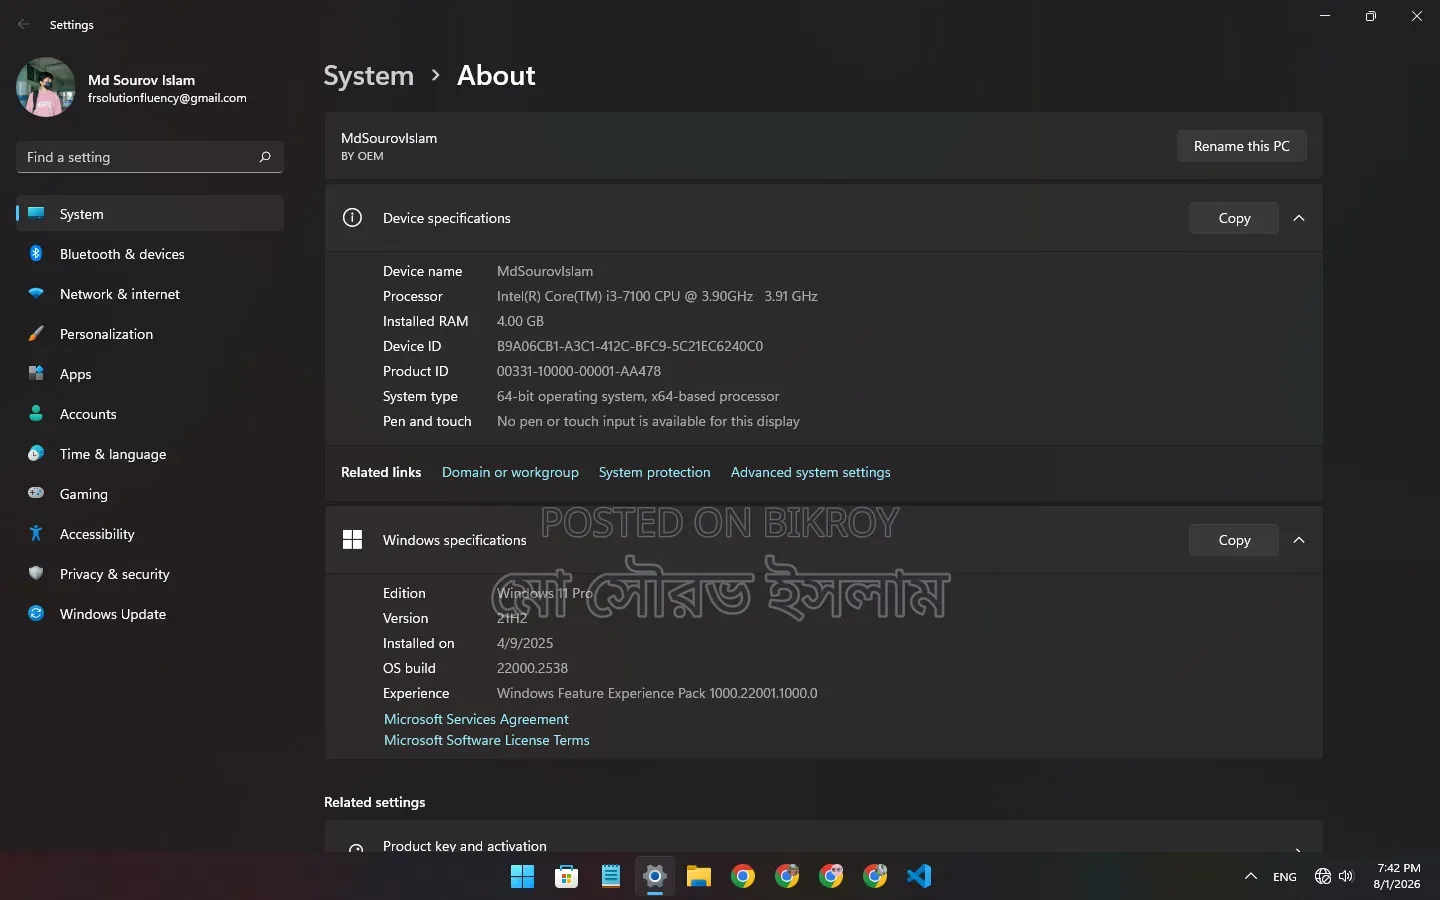Click the processor value Intel Core i3-7100
The image size is (1440, 900).
click(x=657, y=296)
